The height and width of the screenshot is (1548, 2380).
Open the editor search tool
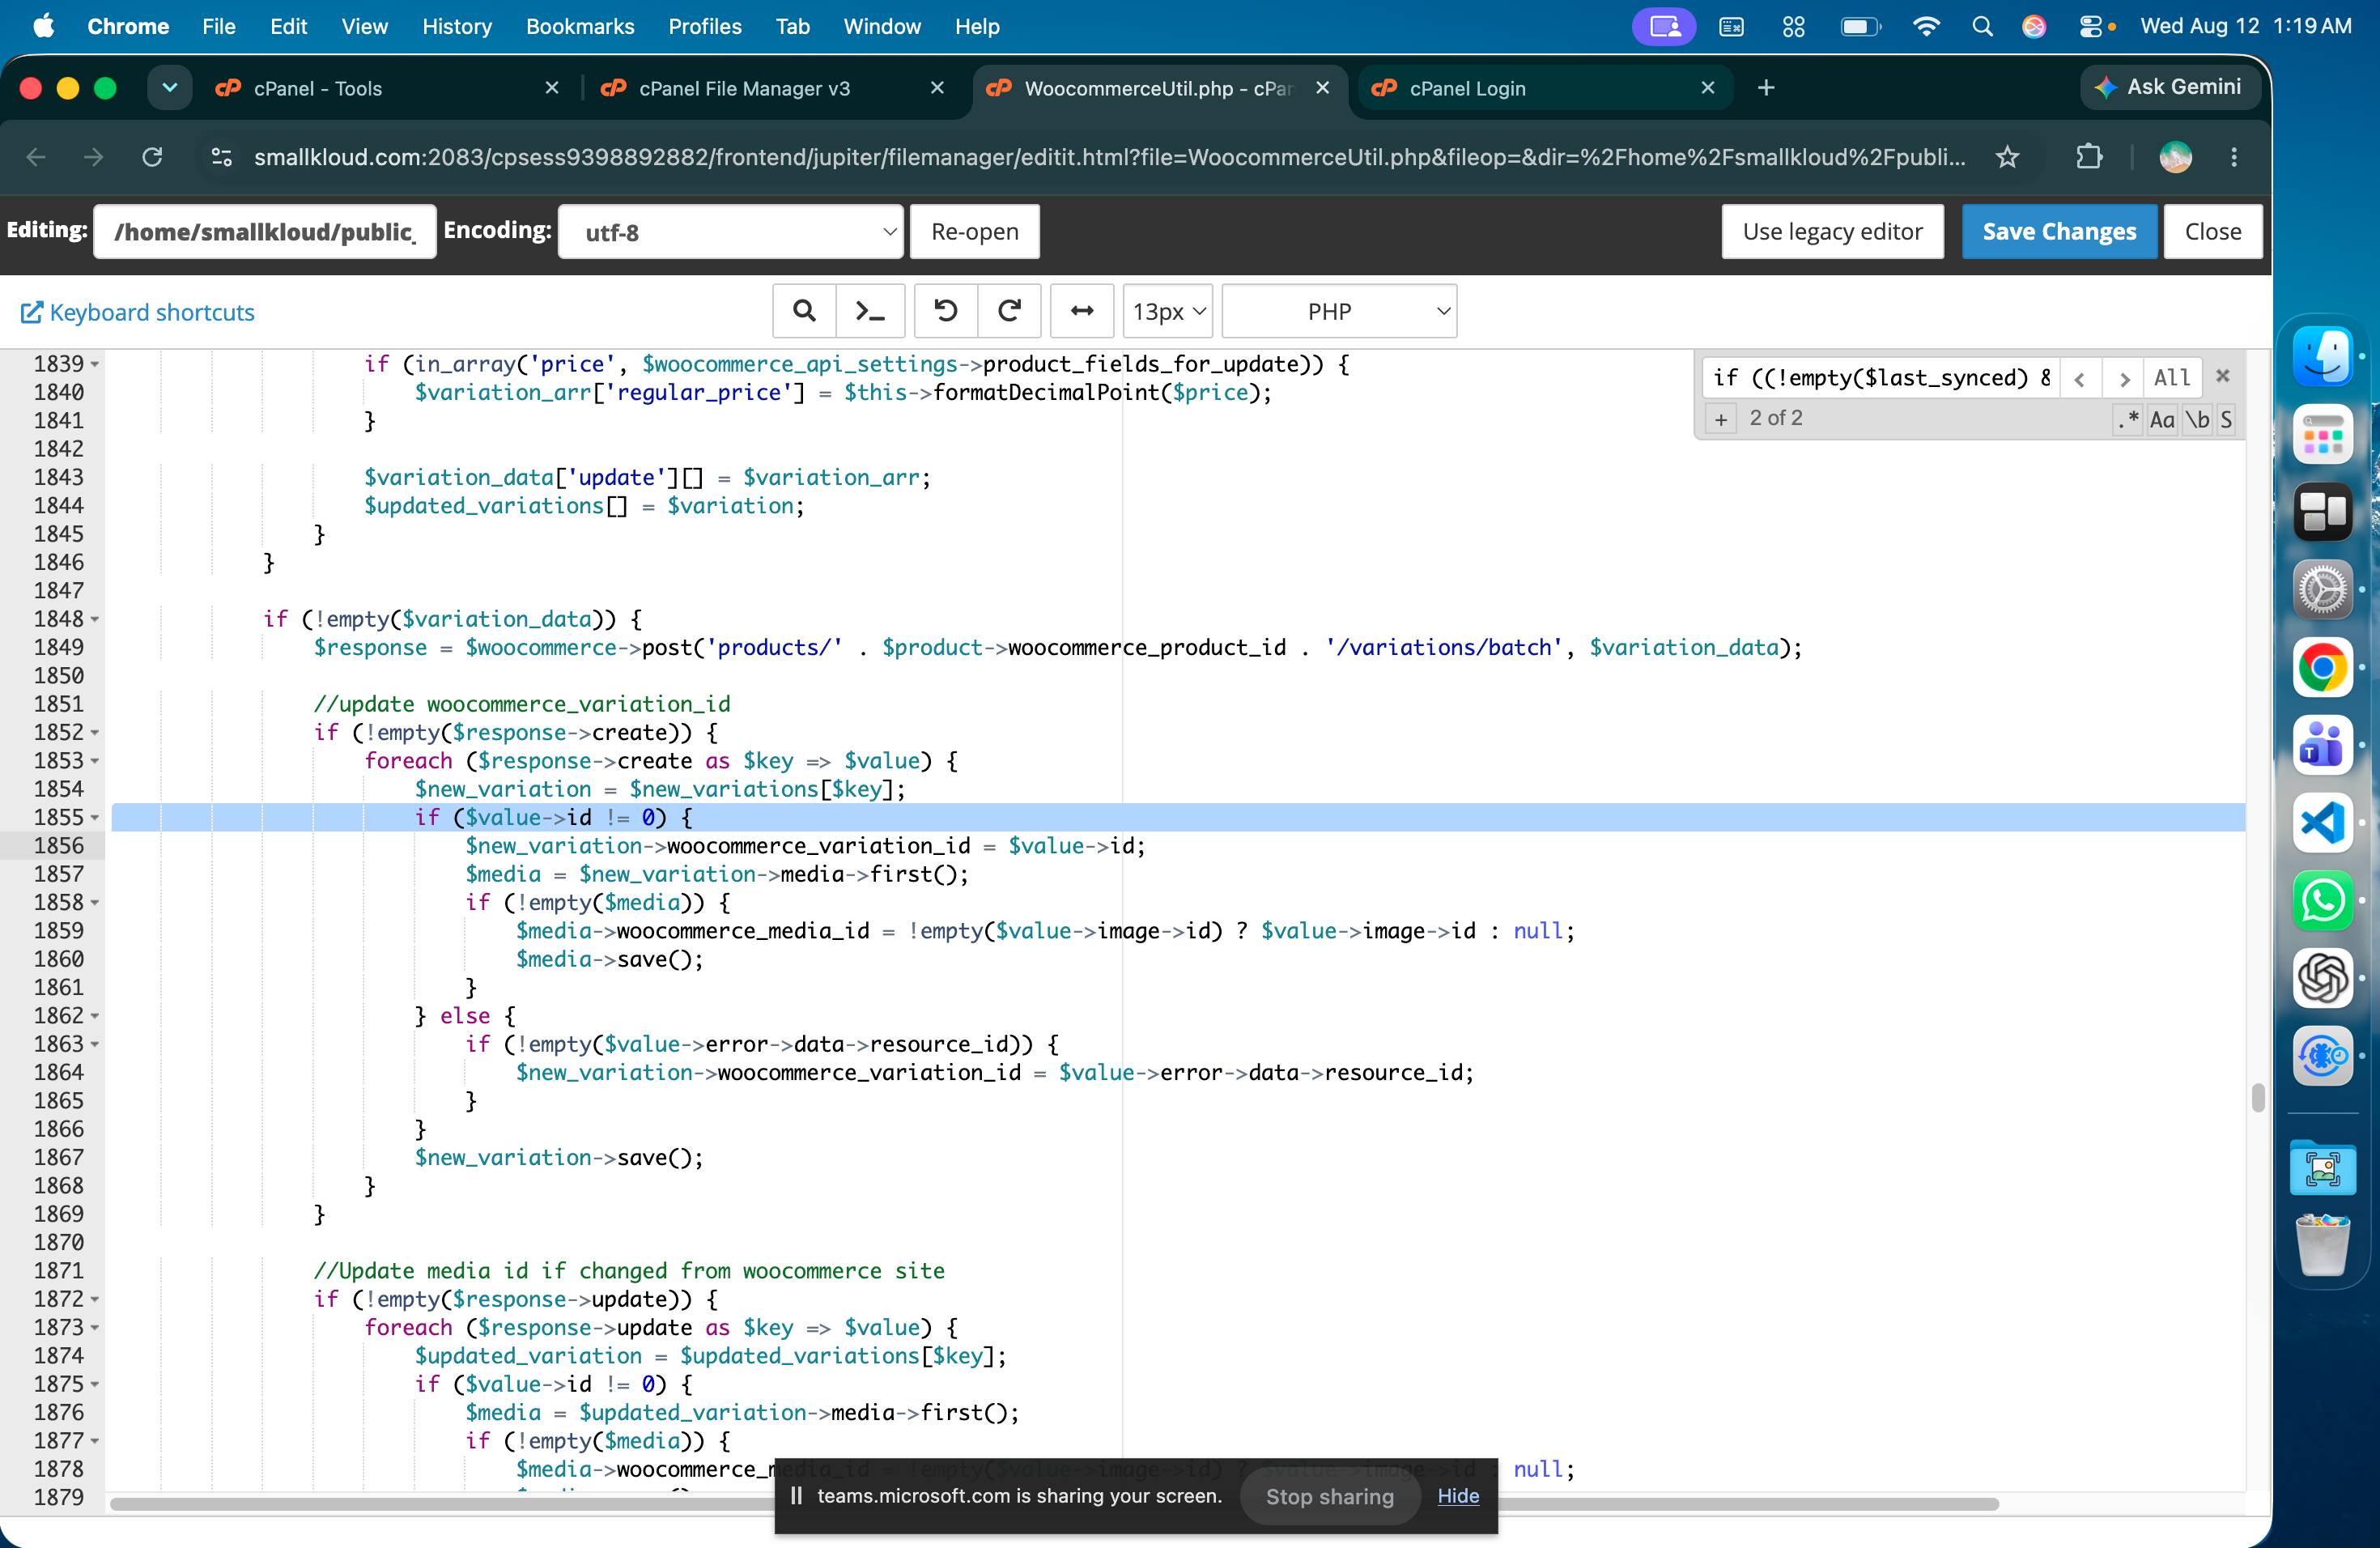click(804, 311)
